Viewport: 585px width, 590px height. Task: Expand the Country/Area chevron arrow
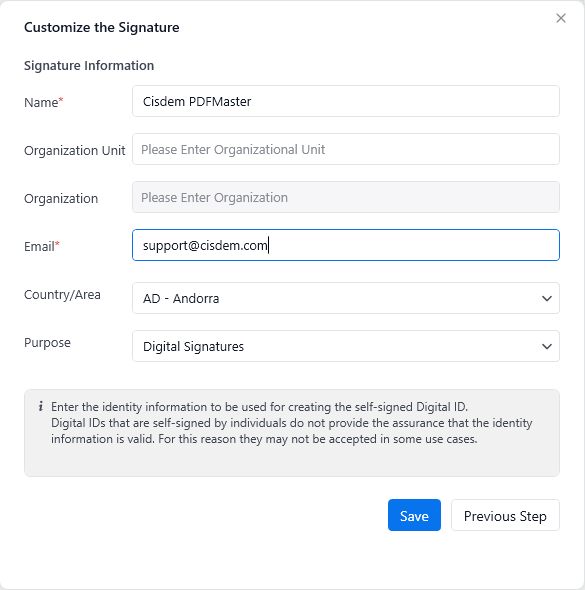(x=547, y=298)
